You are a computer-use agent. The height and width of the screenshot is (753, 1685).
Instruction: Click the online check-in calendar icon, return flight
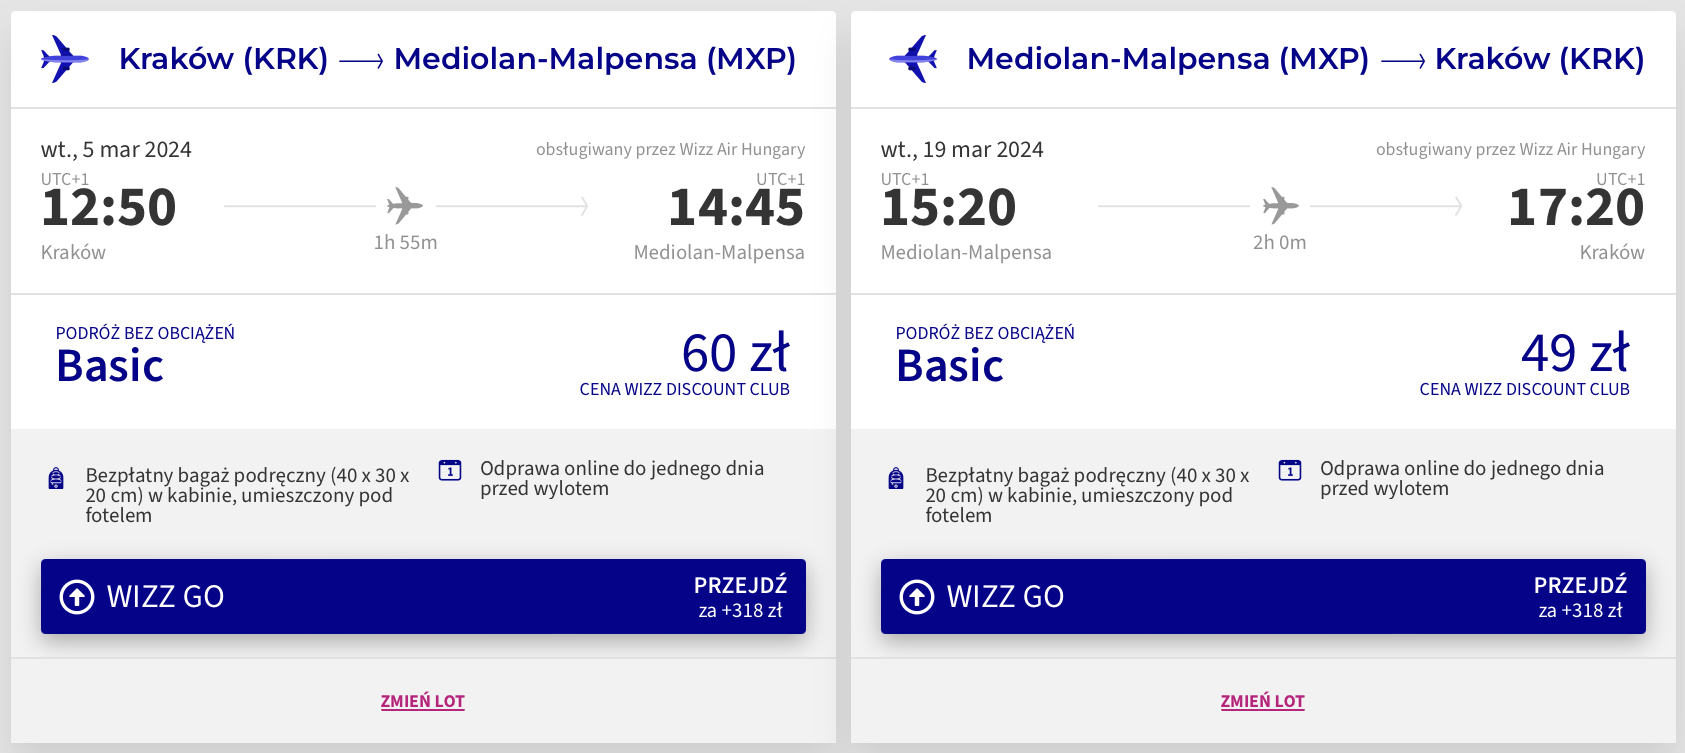1290,470
